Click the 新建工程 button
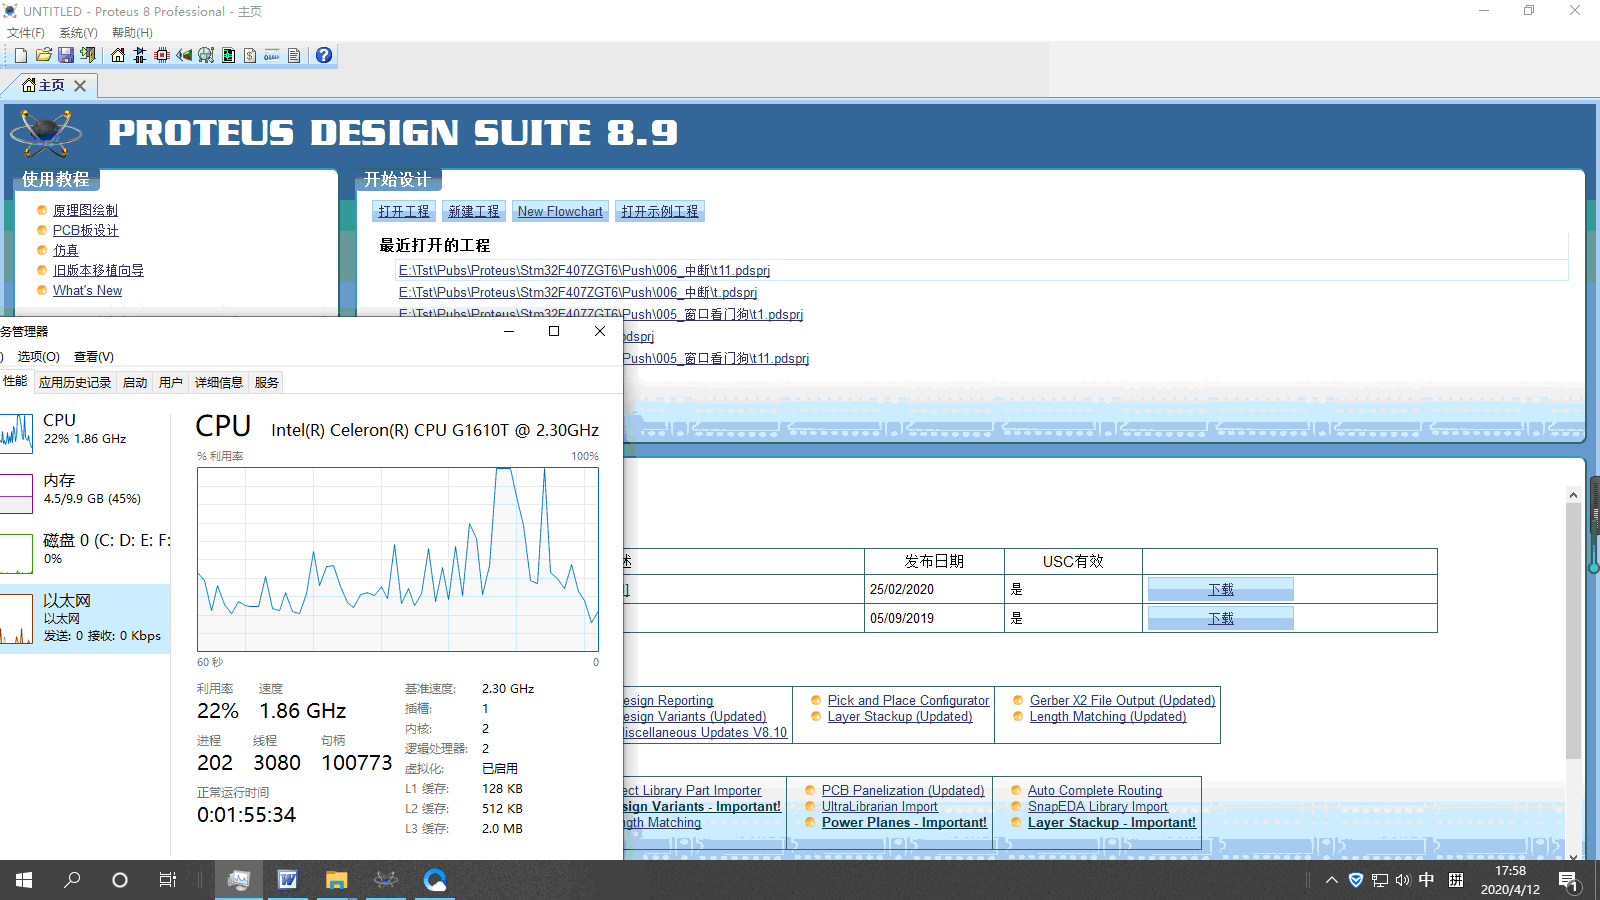This screenshot has height=900, width=1600. tap(474, 211)
